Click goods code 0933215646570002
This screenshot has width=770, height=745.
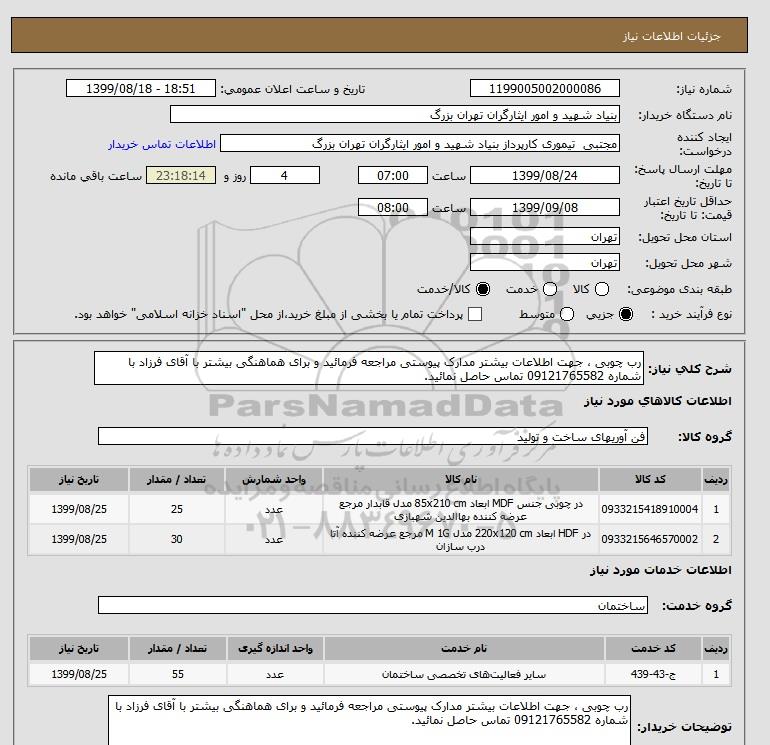(x=650, y=539)
